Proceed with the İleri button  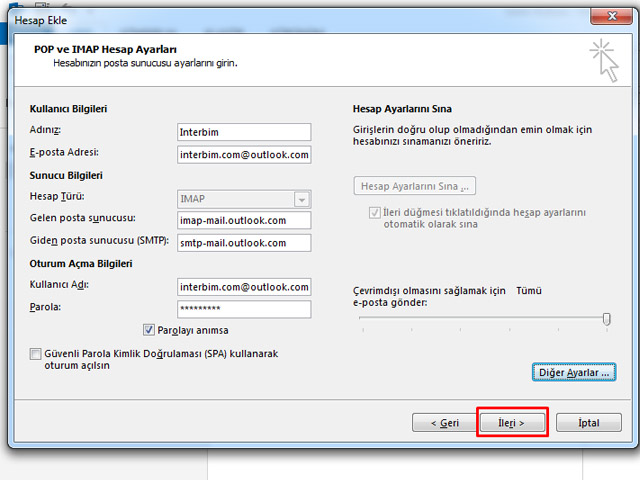coord(512,423)
